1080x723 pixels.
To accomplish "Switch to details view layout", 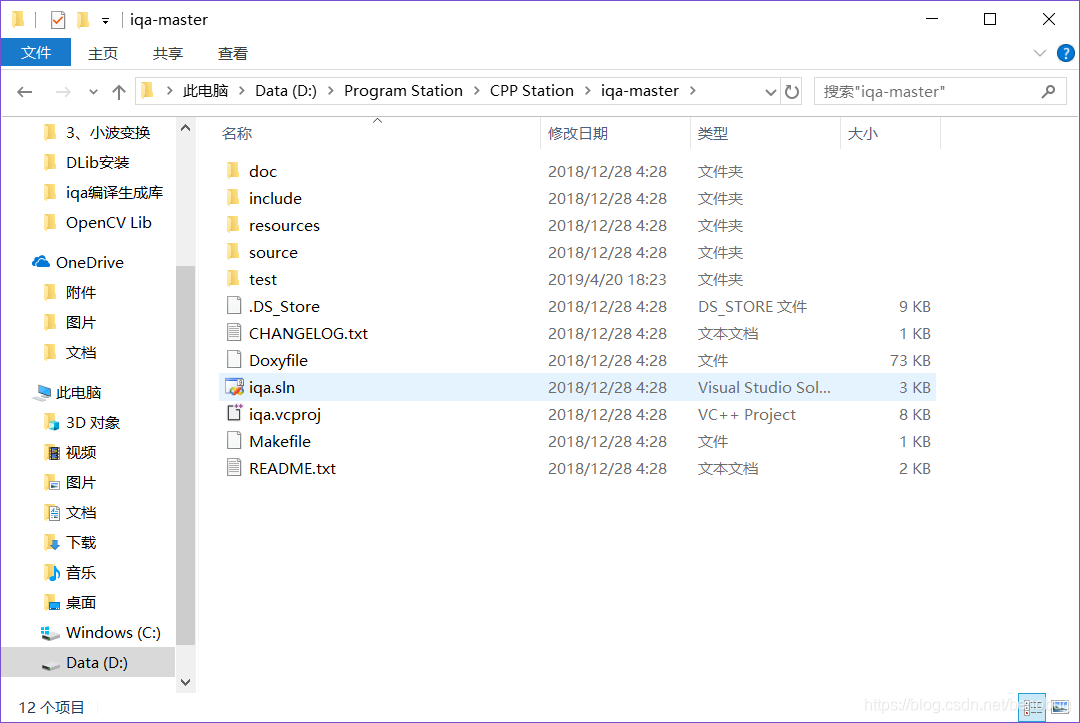I will tap(1032, 707).
